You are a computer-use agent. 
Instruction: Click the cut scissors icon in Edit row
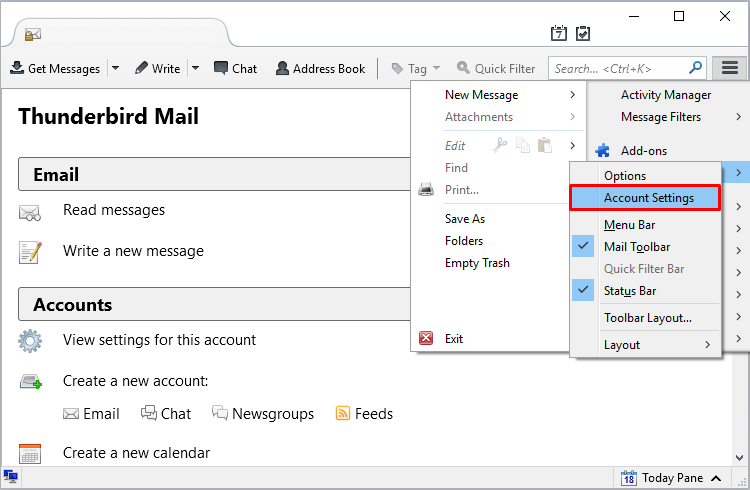(500, 145)
